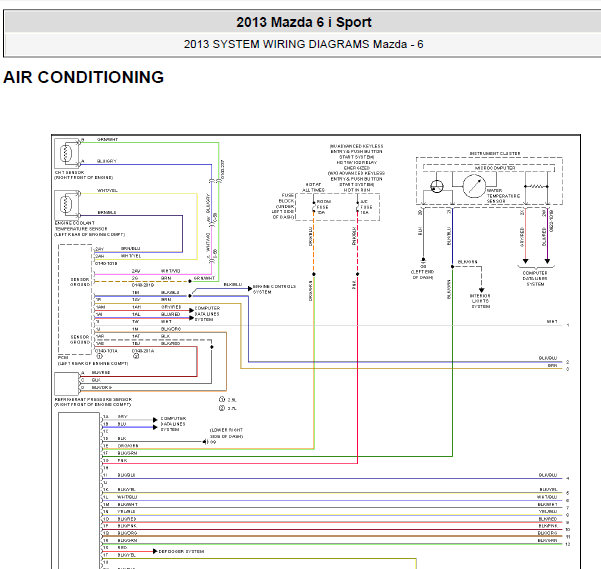Screen dimensions: 601x569
Task: Click the INSTRUMENT CLUSTER label
Action: coord(495,154)
